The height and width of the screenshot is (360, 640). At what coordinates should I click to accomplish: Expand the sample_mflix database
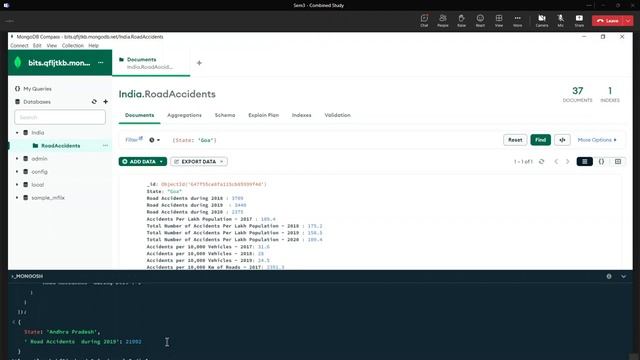[x=17, y=198]
